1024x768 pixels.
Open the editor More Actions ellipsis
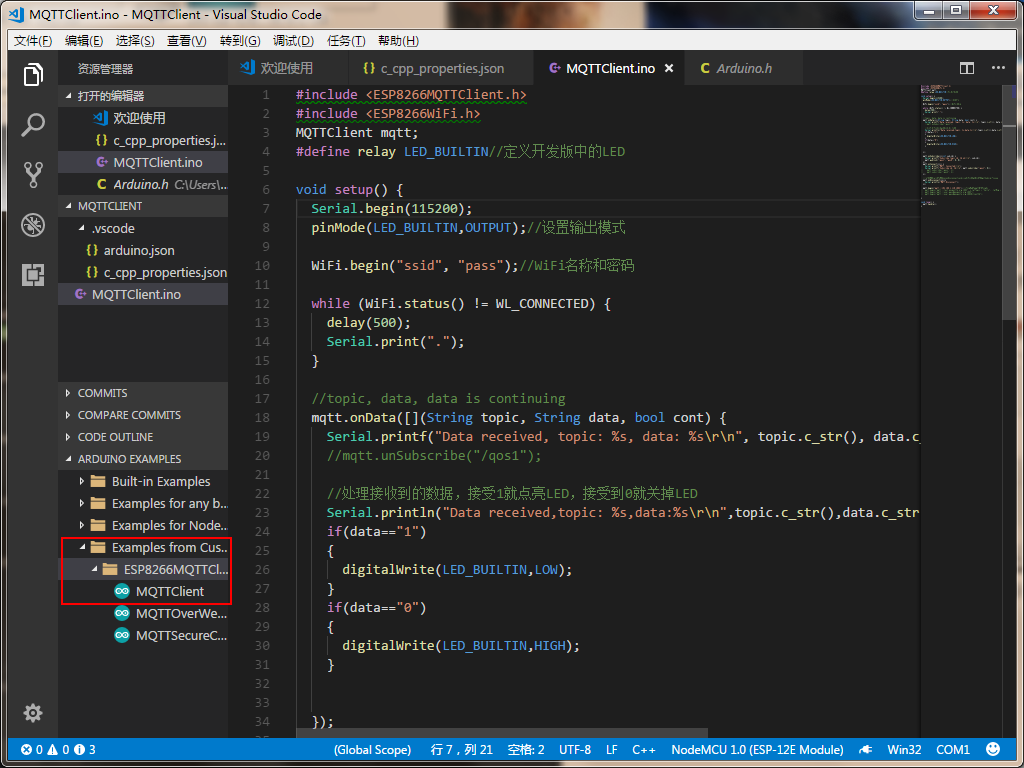tap(998, 68)
